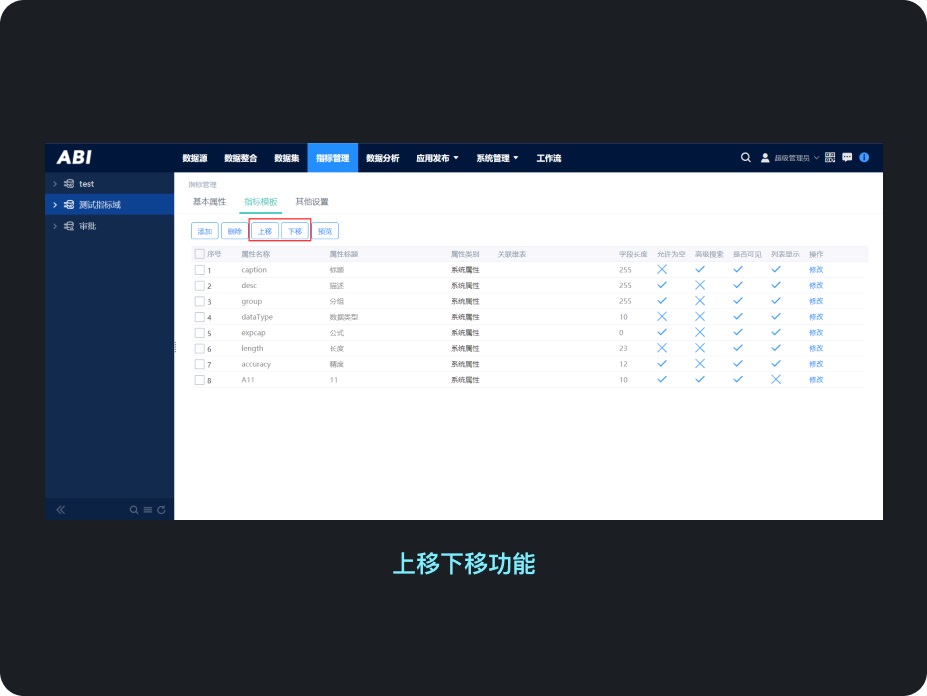This screenshot has width=927, height=696.
Task: Open the QR code icon in header
Action: 830,158
